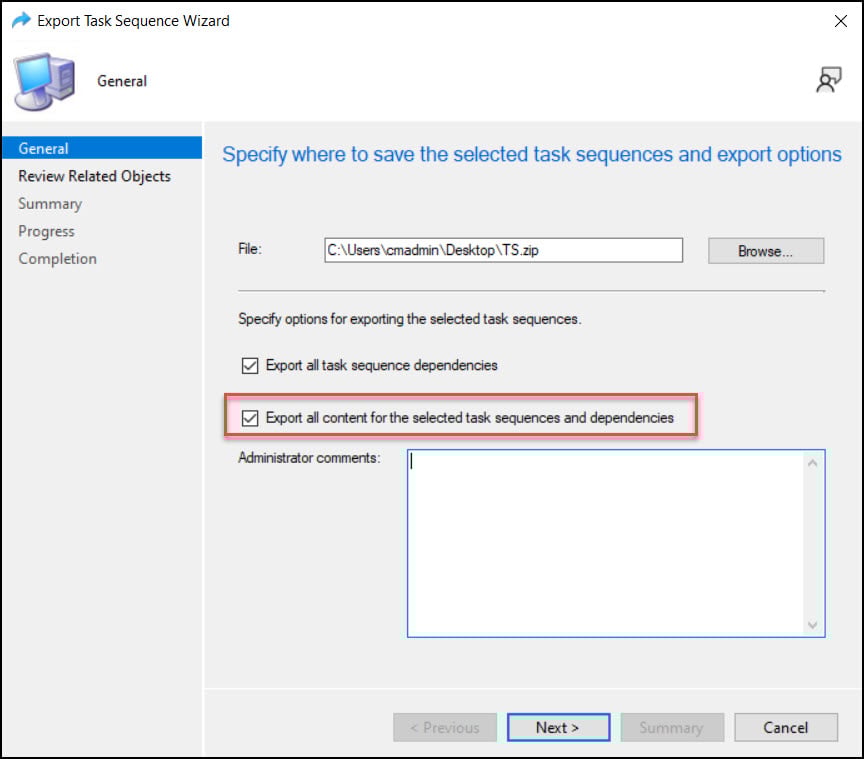Toggle Export all content for selected task sequences

(250, 418)
